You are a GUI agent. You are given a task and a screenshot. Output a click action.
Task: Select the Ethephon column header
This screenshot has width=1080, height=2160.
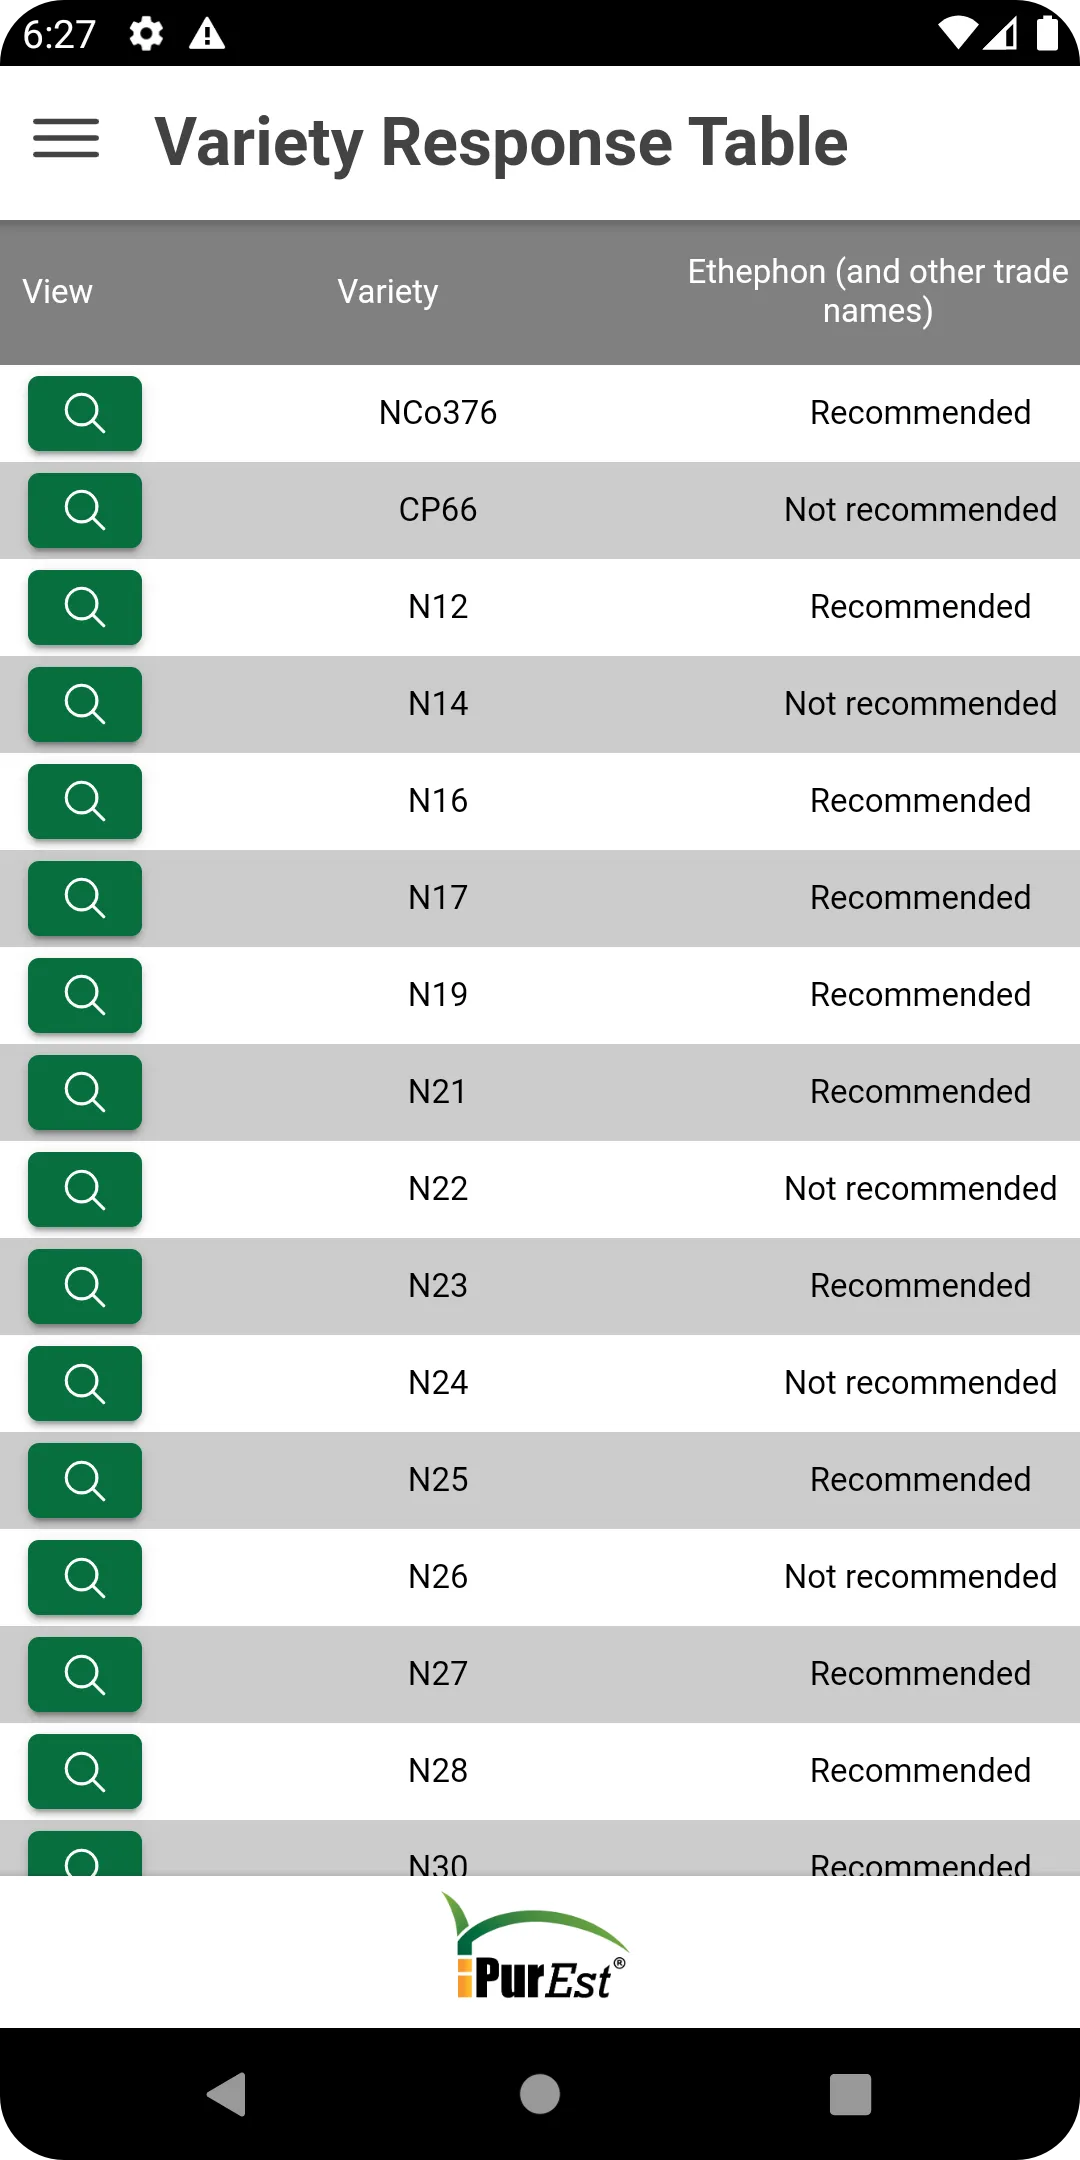878,291
